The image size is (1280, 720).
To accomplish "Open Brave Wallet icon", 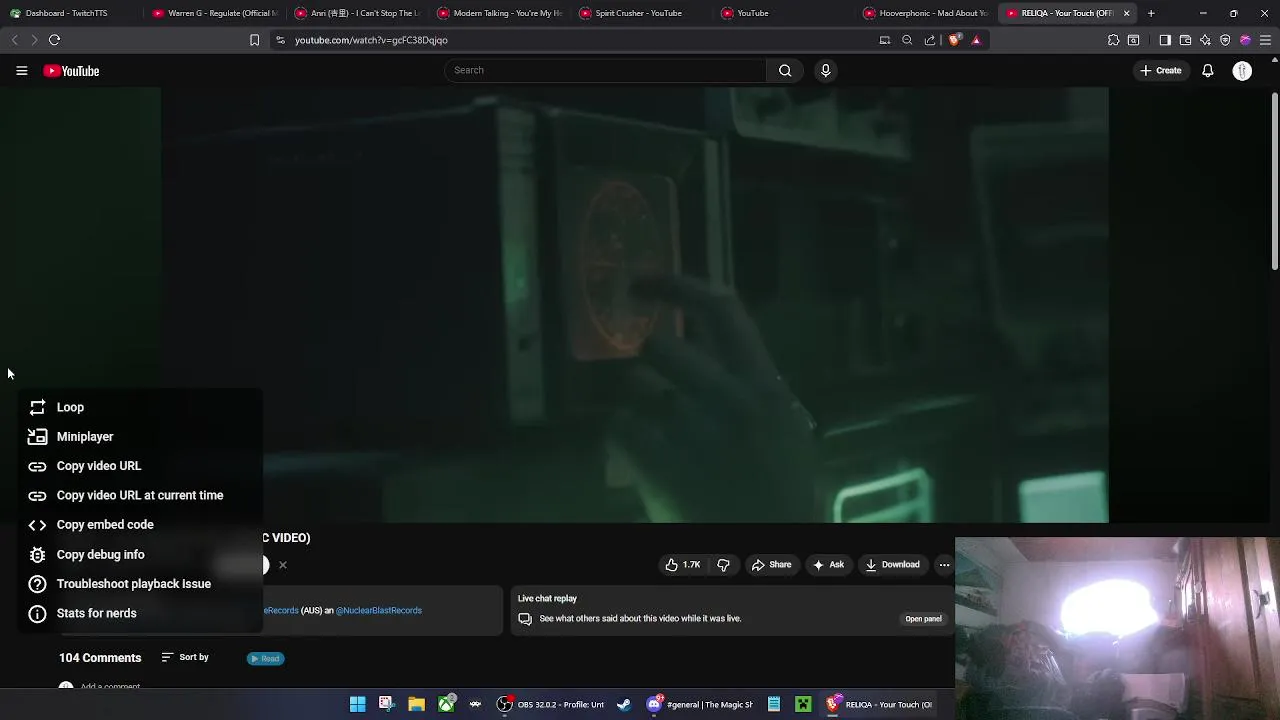I will click(1185, 40).
